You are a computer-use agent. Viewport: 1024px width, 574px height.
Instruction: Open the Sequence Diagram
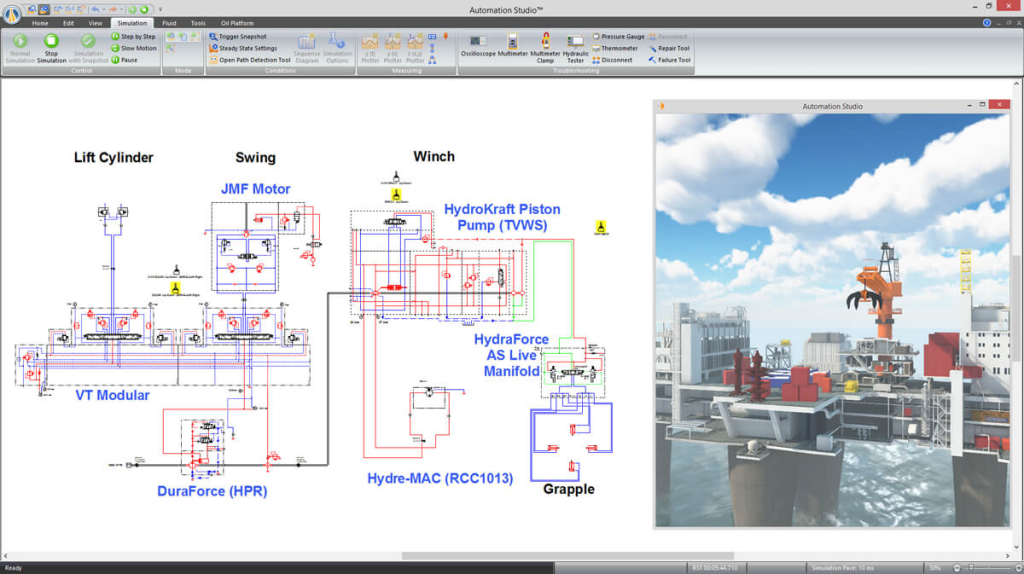pos(306,49)
